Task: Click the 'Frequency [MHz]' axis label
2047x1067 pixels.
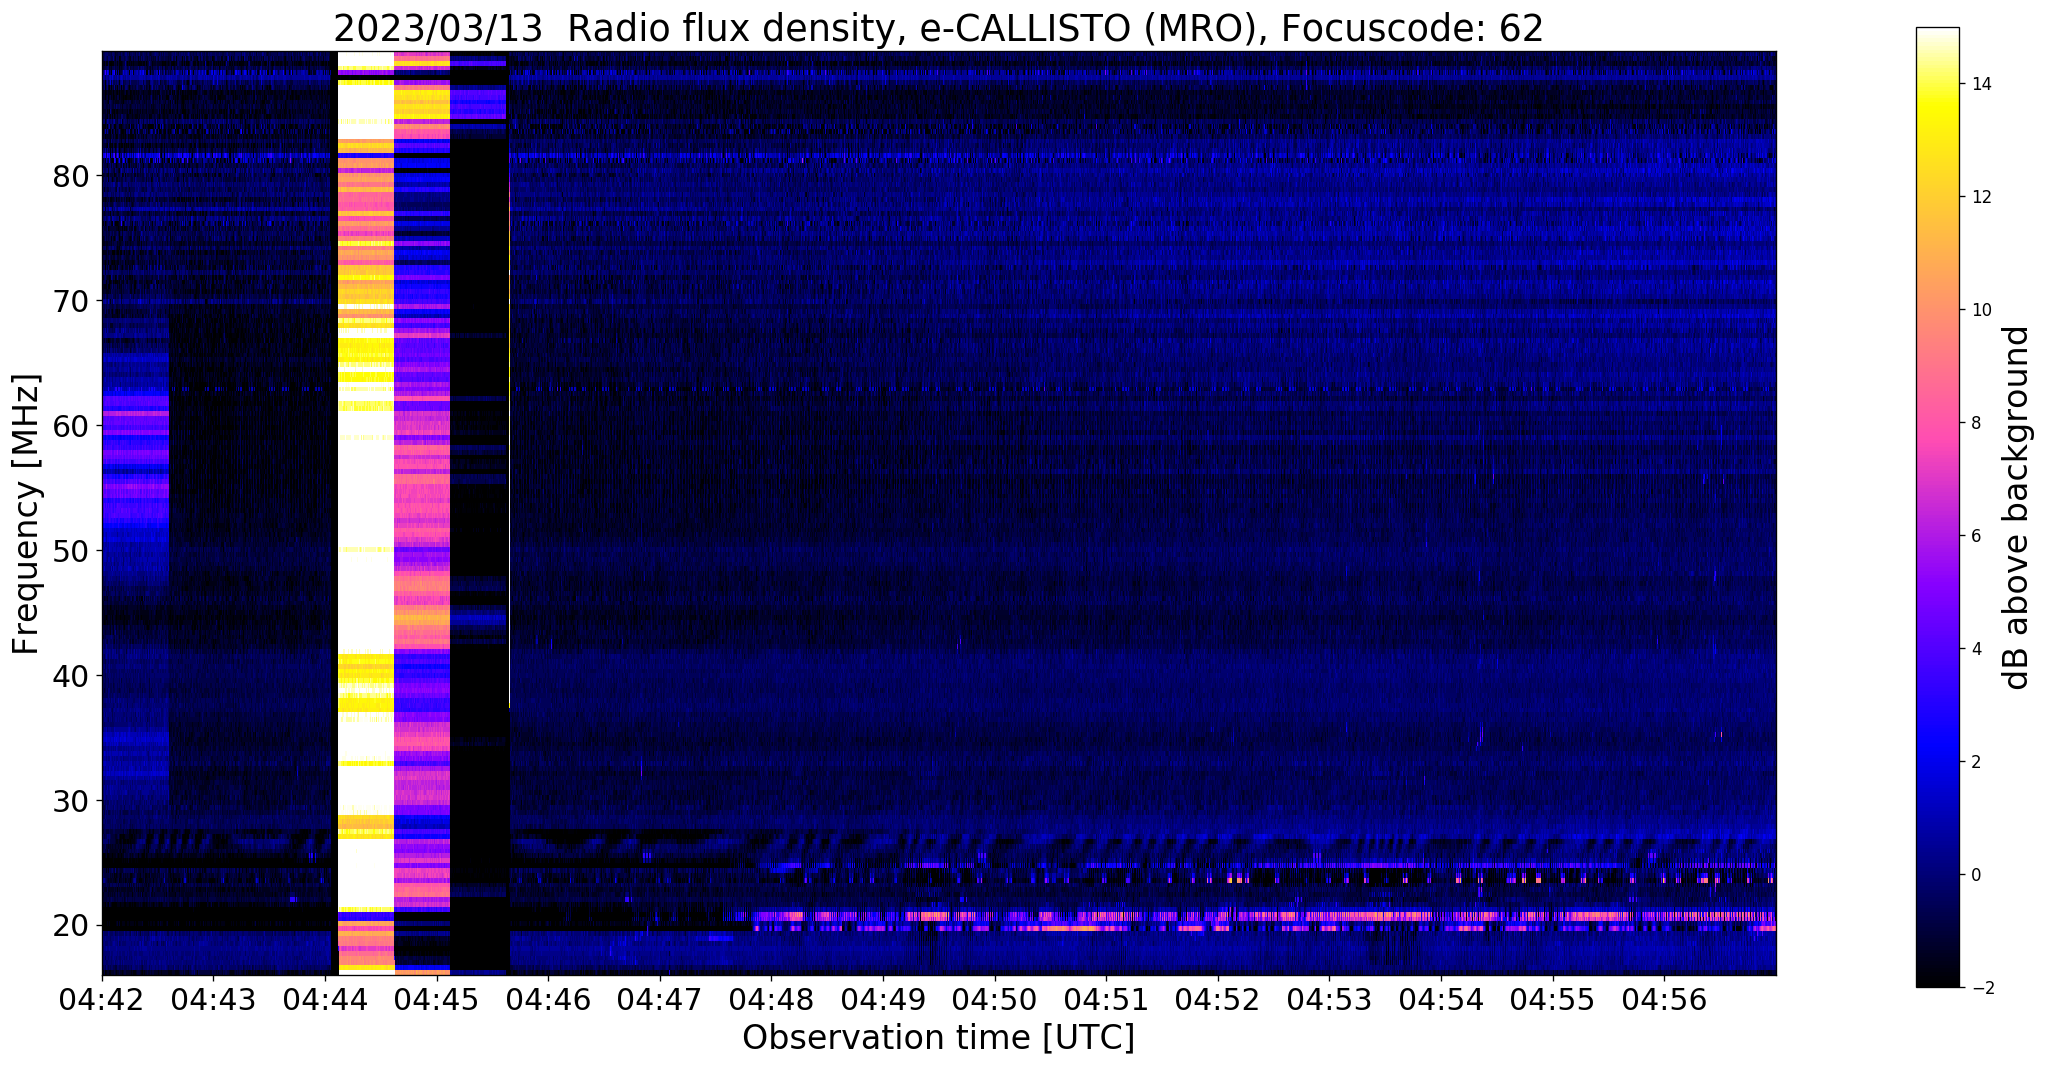Action: 26,514
